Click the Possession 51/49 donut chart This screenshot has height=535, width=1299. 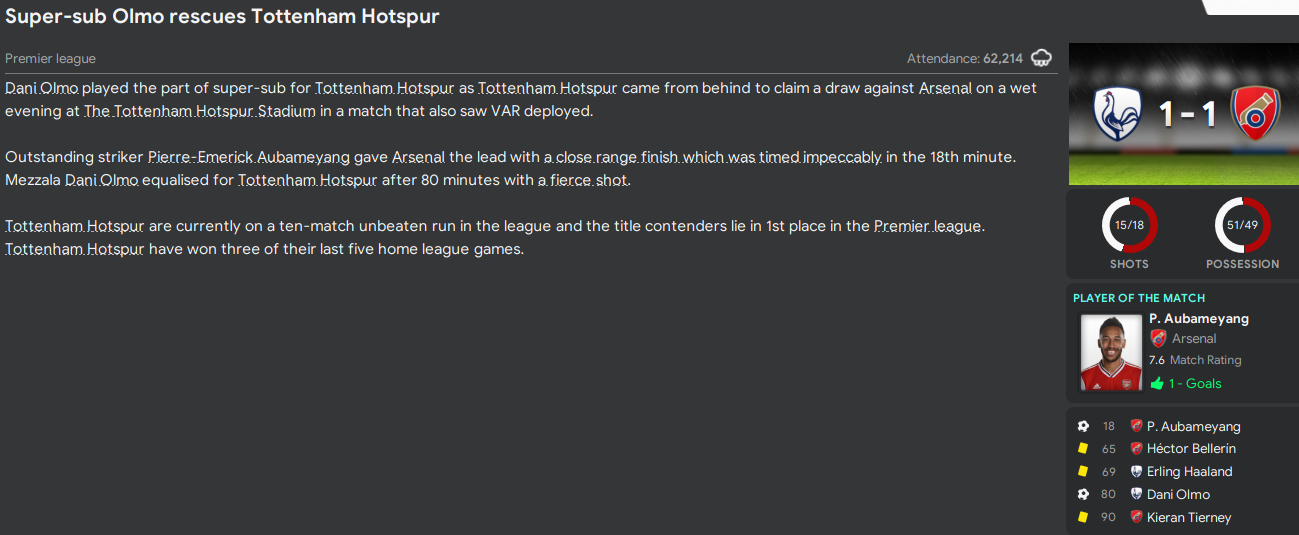[x=1242, y=226]
